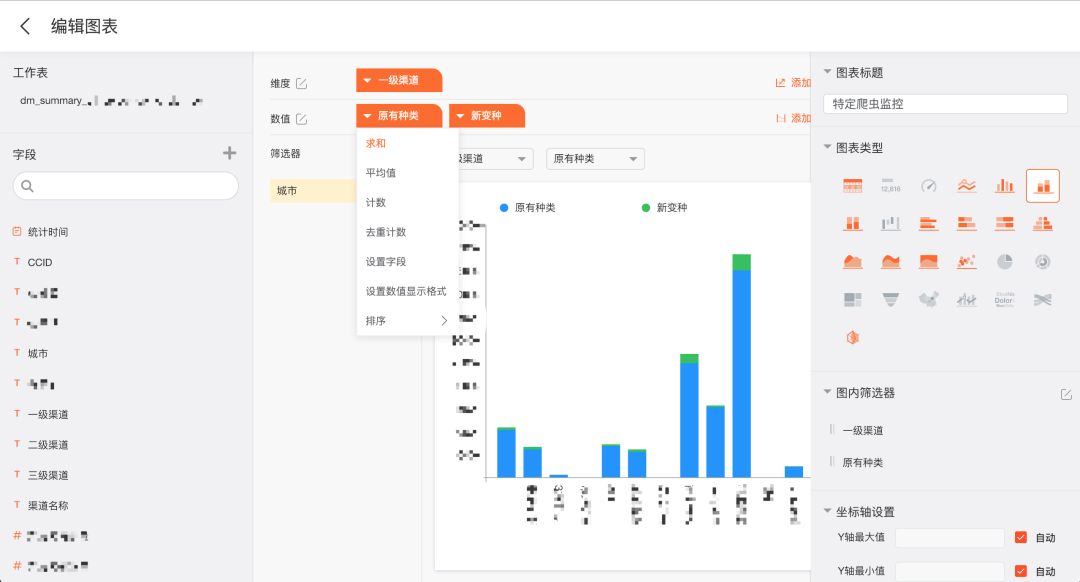Click 添加 on the 数值 row
This screenshot has height=582, width=1080.
point(793,118)
